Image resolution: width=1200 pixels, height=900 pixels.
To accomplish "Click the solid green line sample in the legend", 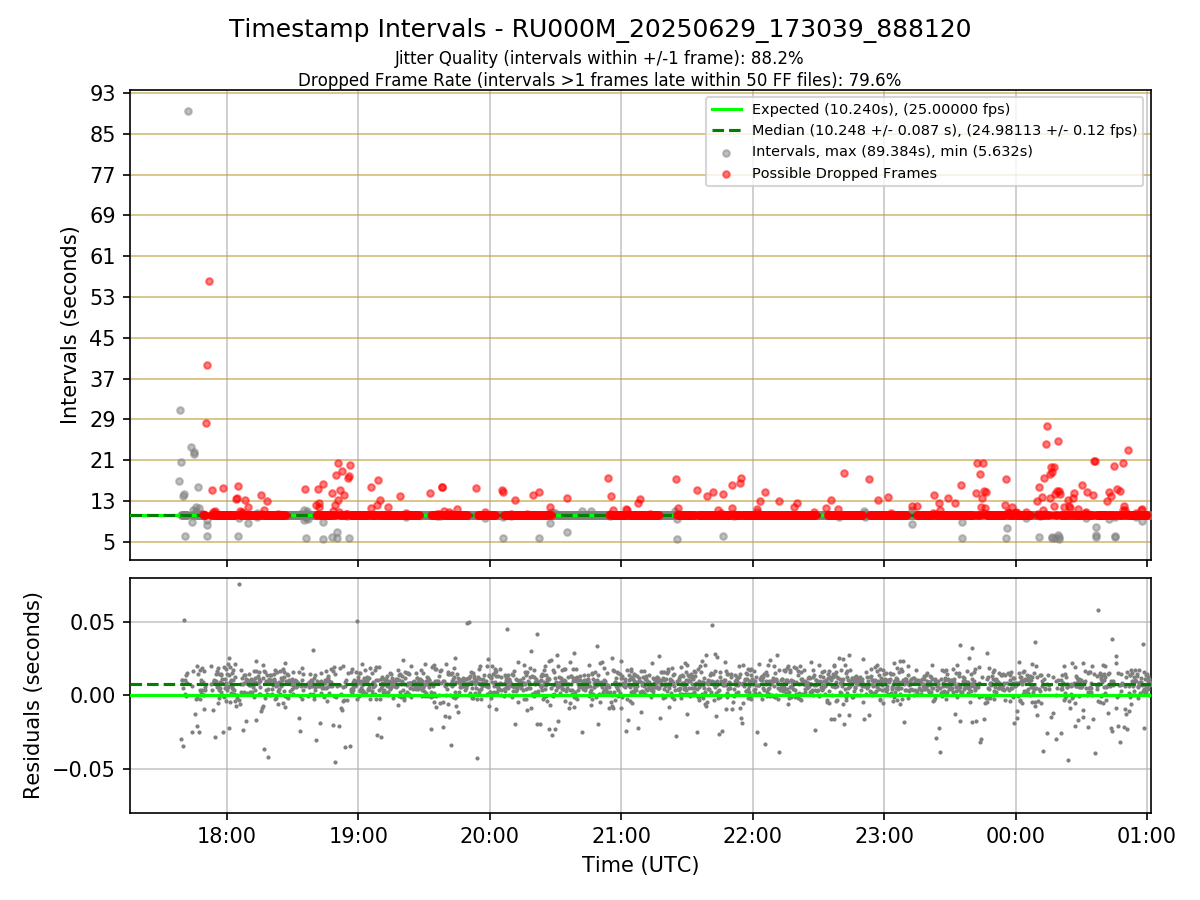I will 727,109.
